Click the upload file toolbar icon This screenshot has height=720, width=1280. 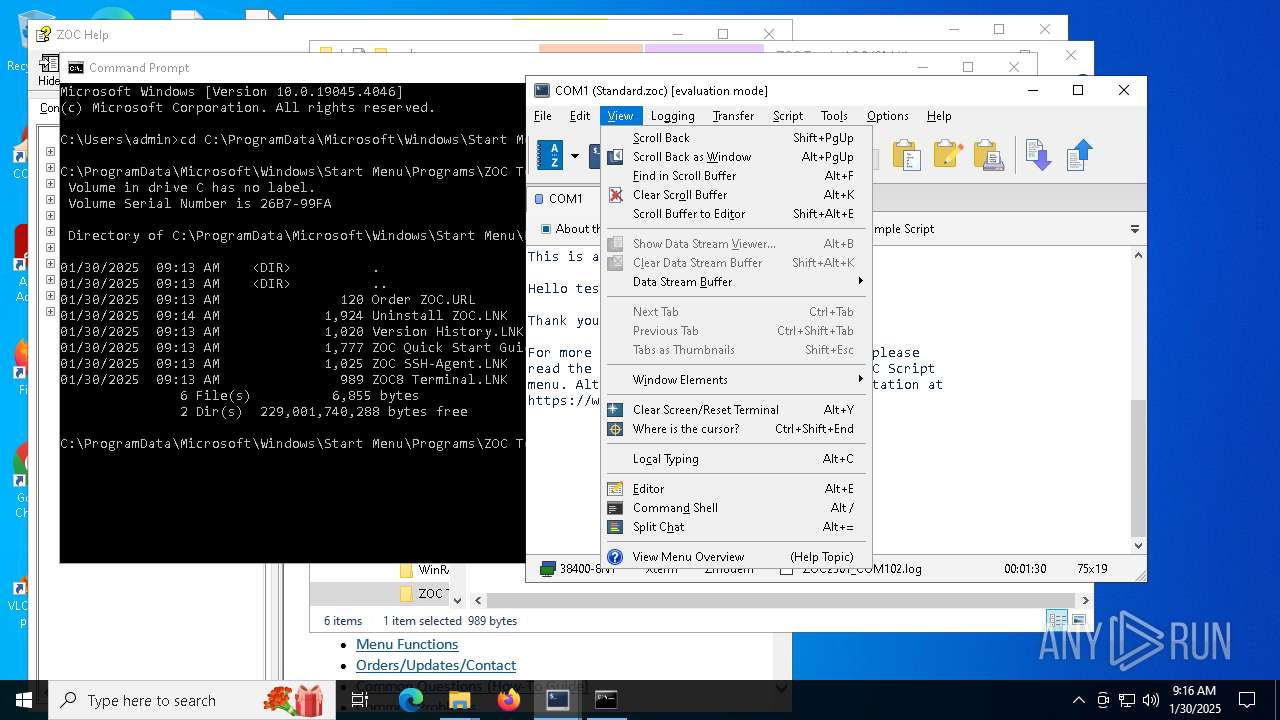coord(1079,155)
